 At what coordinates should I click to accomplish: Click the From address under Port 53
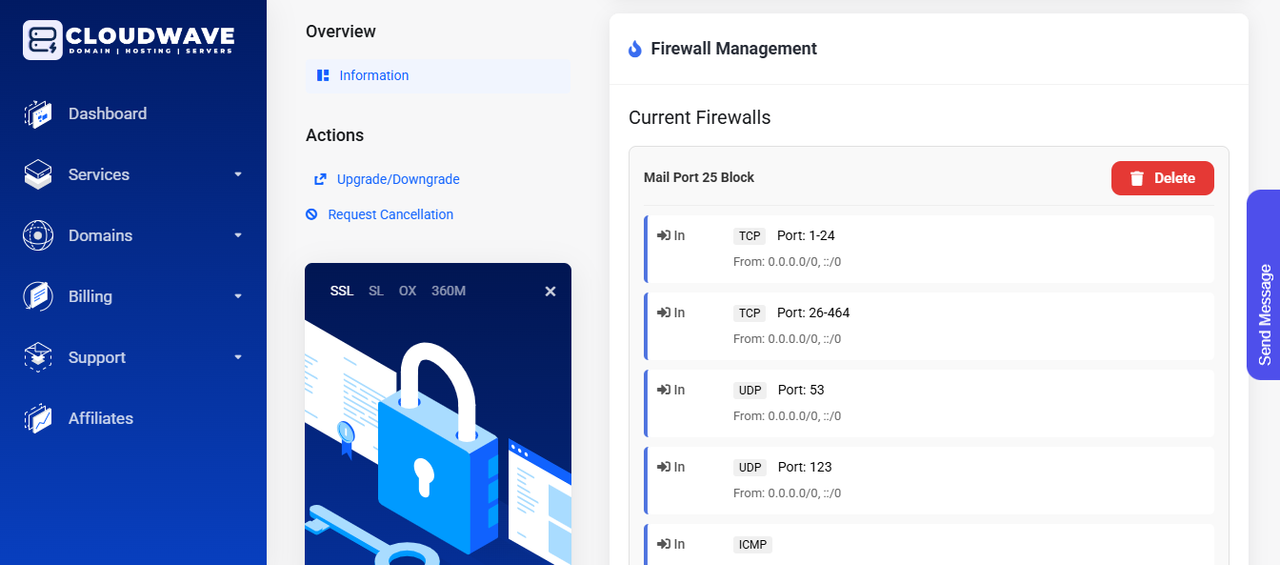(787, 416)
